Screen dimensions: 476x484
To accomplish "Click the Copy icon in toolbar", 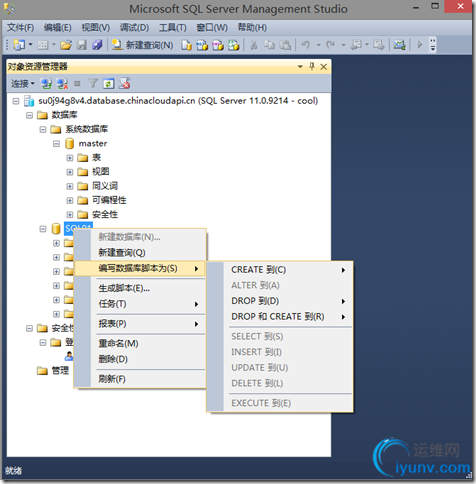I will click(269, 45).
